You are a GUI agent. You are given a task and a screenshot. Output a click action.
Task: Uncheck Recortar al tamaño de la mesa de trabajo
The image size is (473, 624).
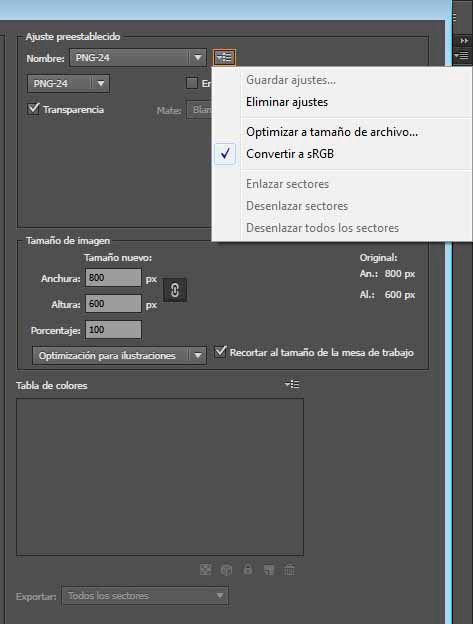[220, 352]
